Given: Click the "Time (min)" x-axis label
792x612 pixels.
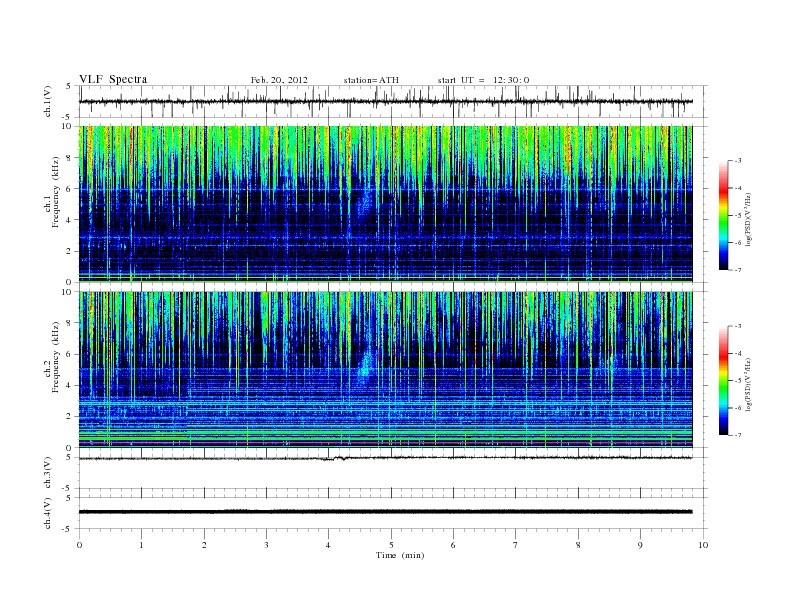Looking at the screenshot, I should (x=400, y=555).
